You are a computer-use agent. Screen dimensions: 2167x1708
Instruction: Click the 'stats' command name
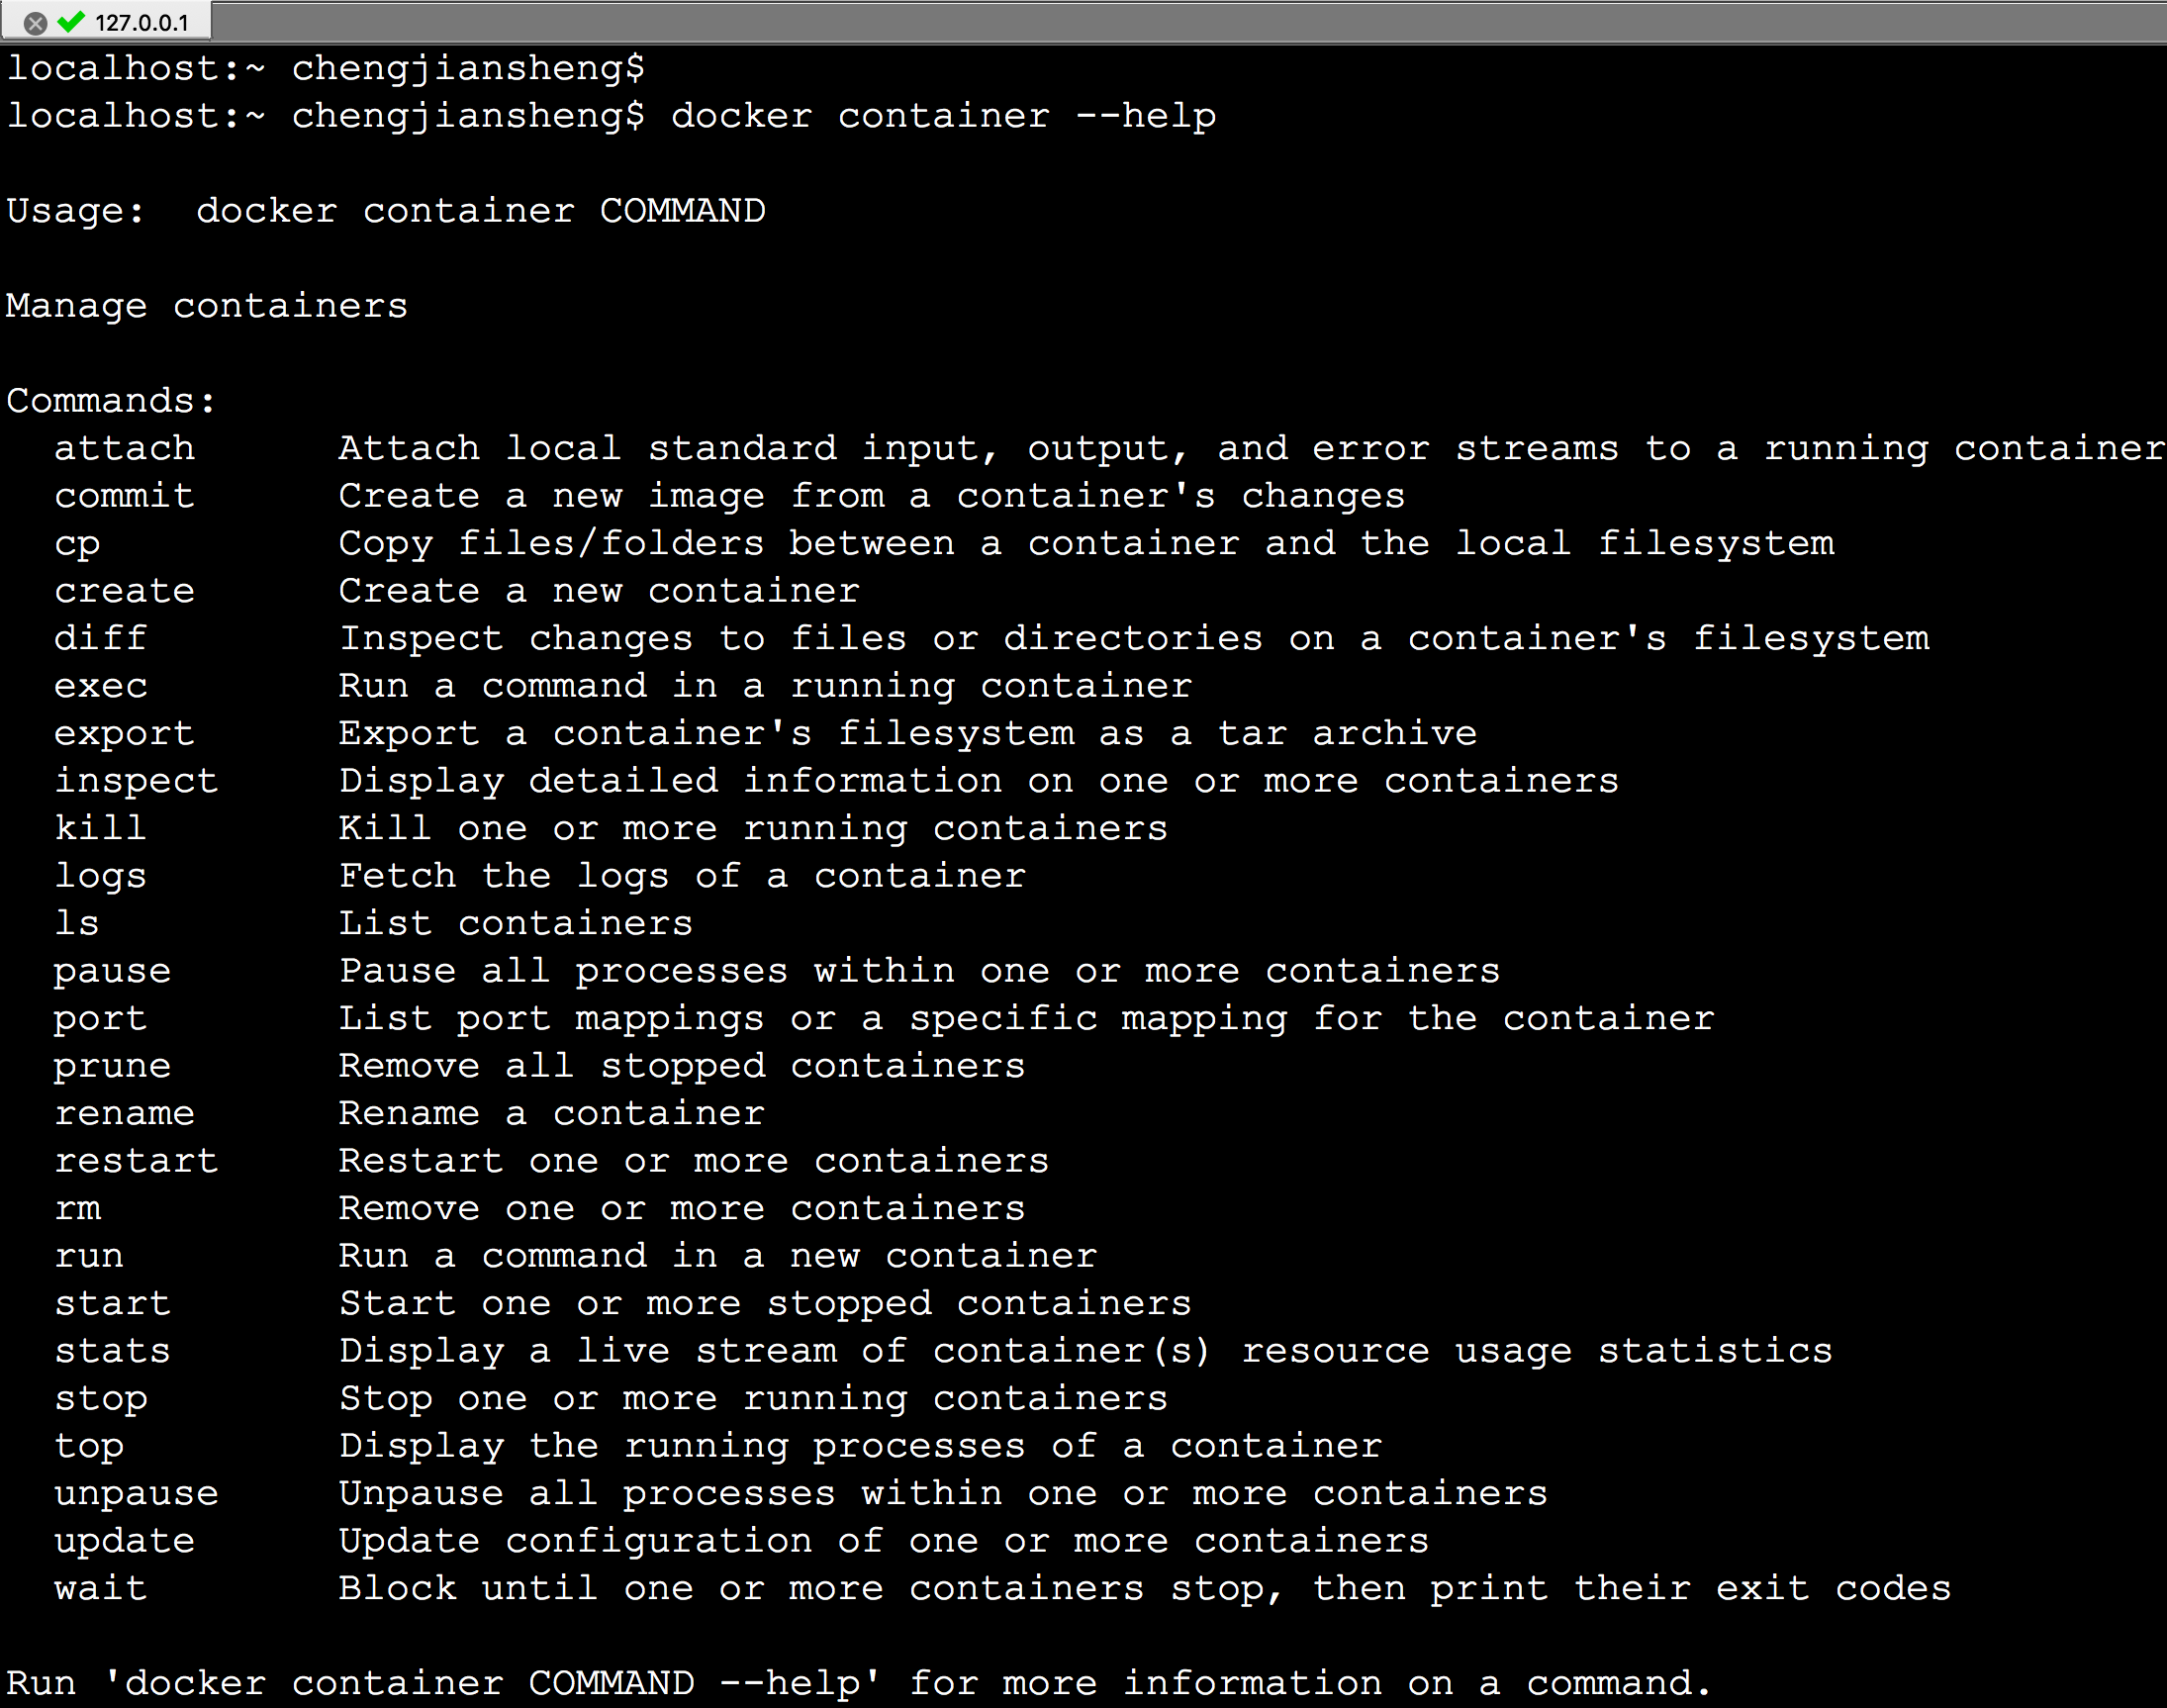112,1351
